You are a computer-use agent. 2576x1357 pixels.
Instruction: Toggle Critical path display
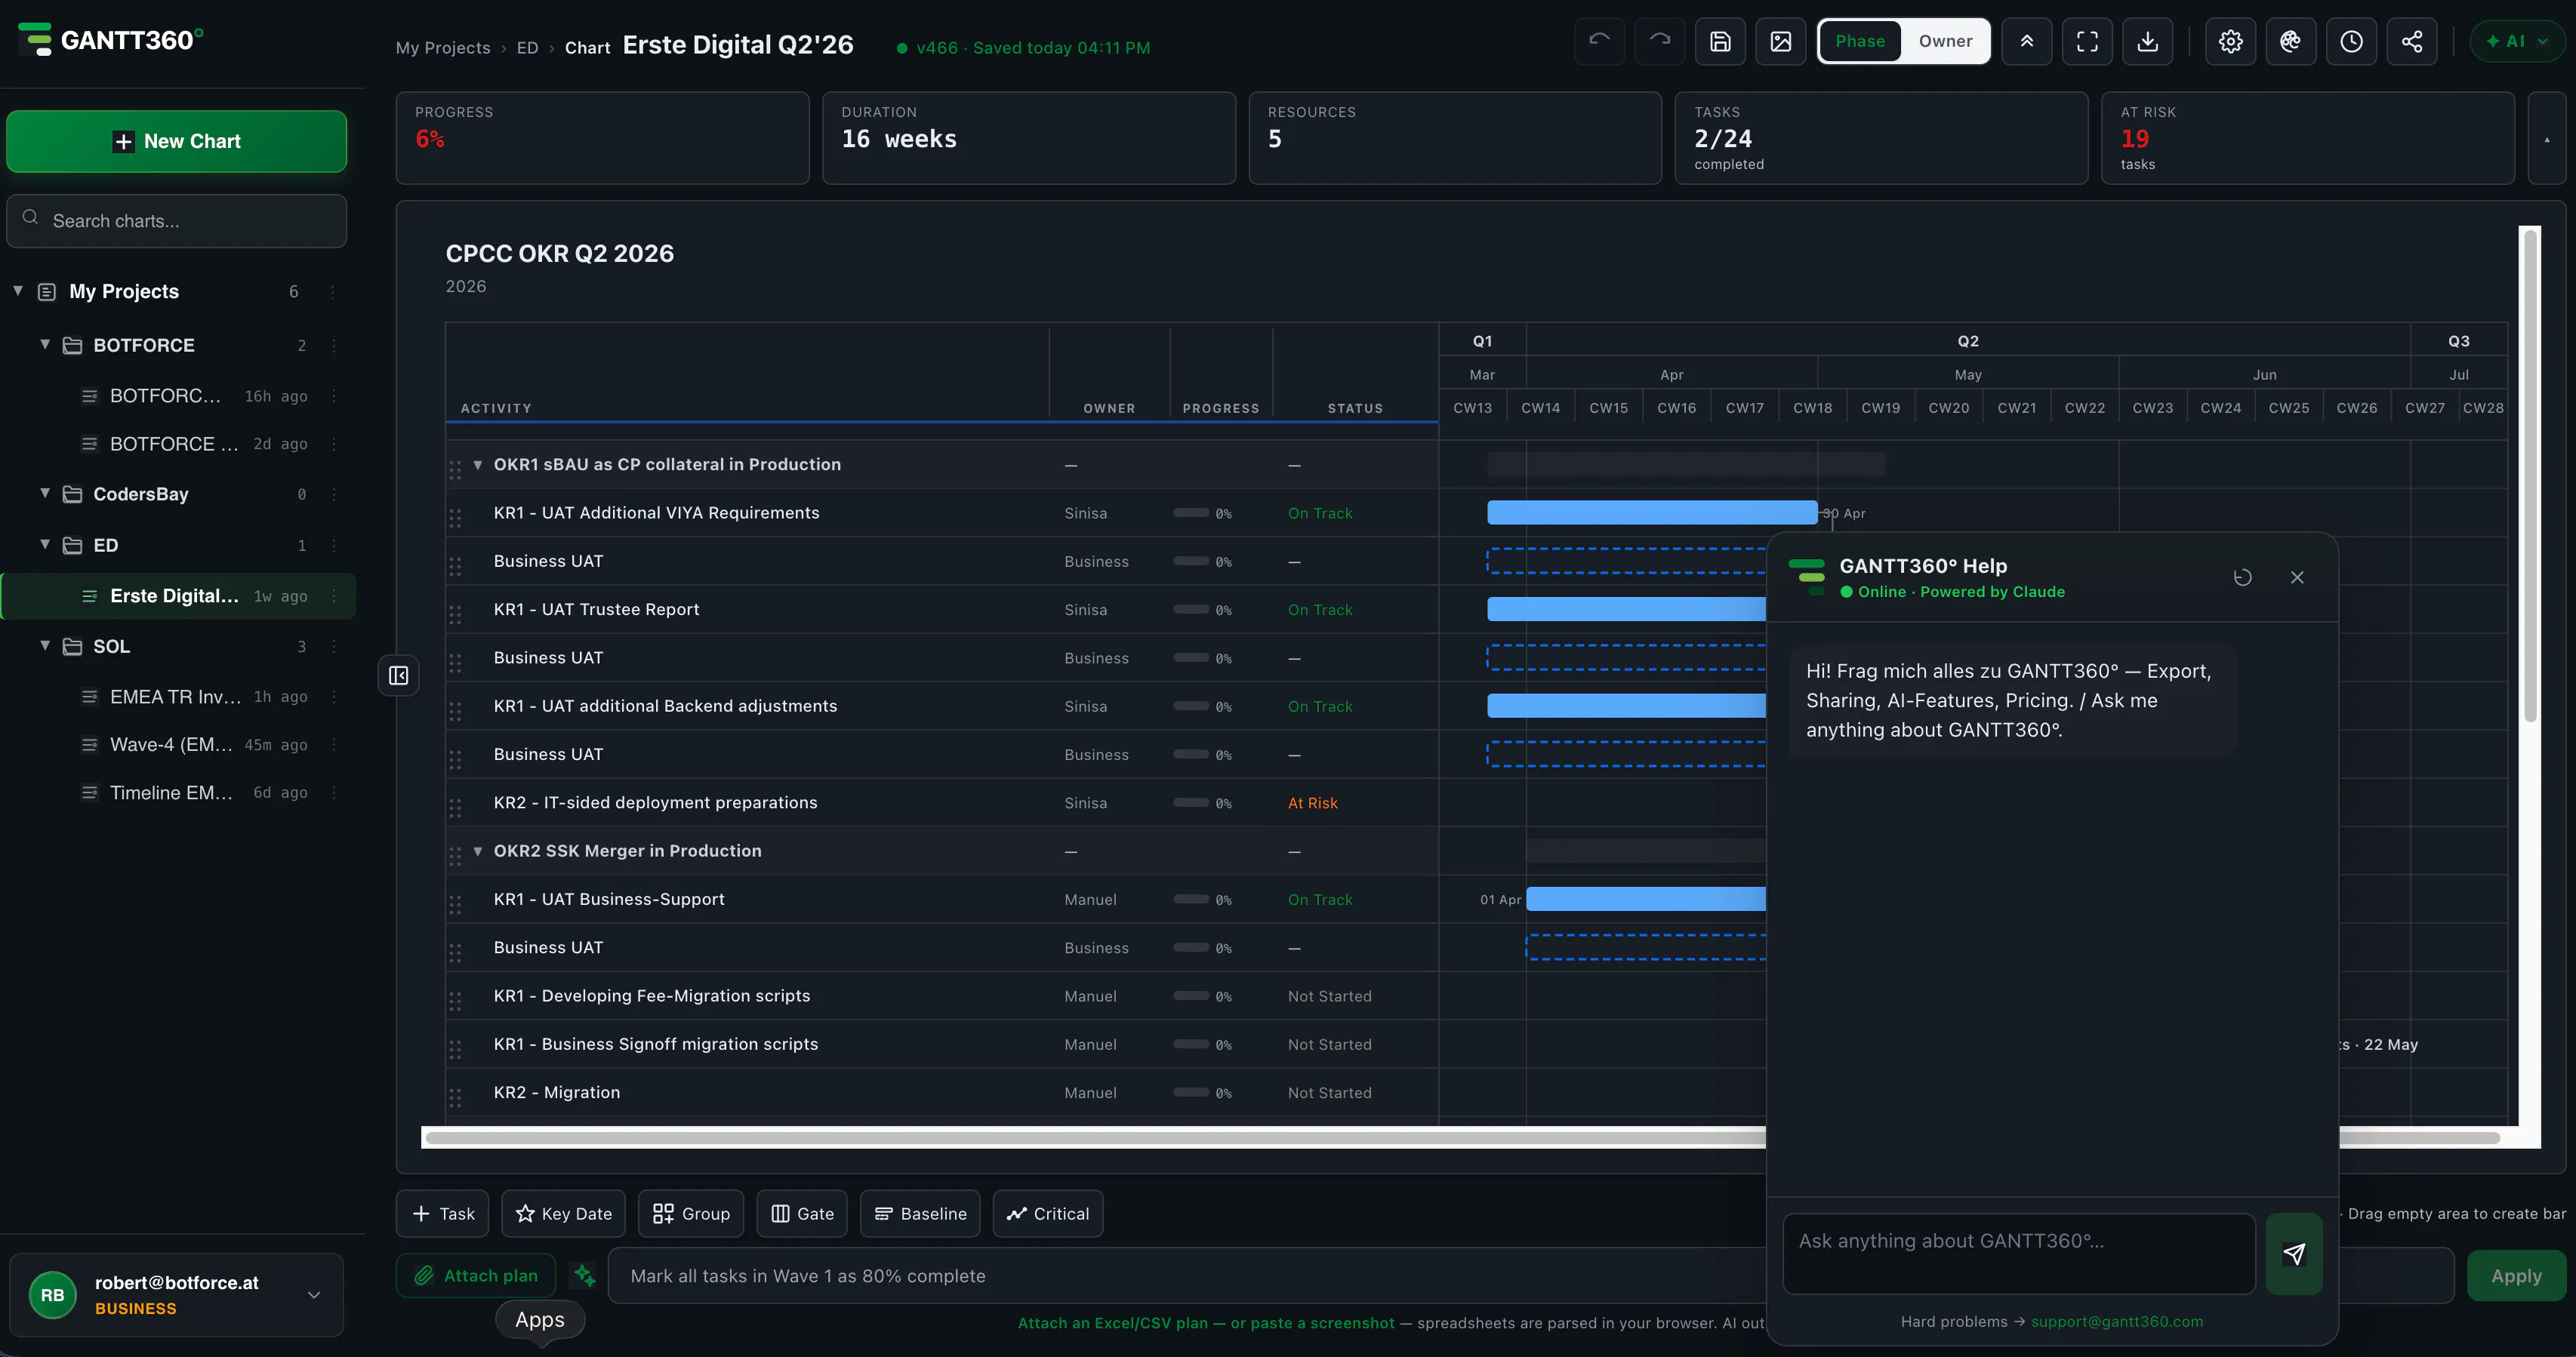tap(1048, 1213)
